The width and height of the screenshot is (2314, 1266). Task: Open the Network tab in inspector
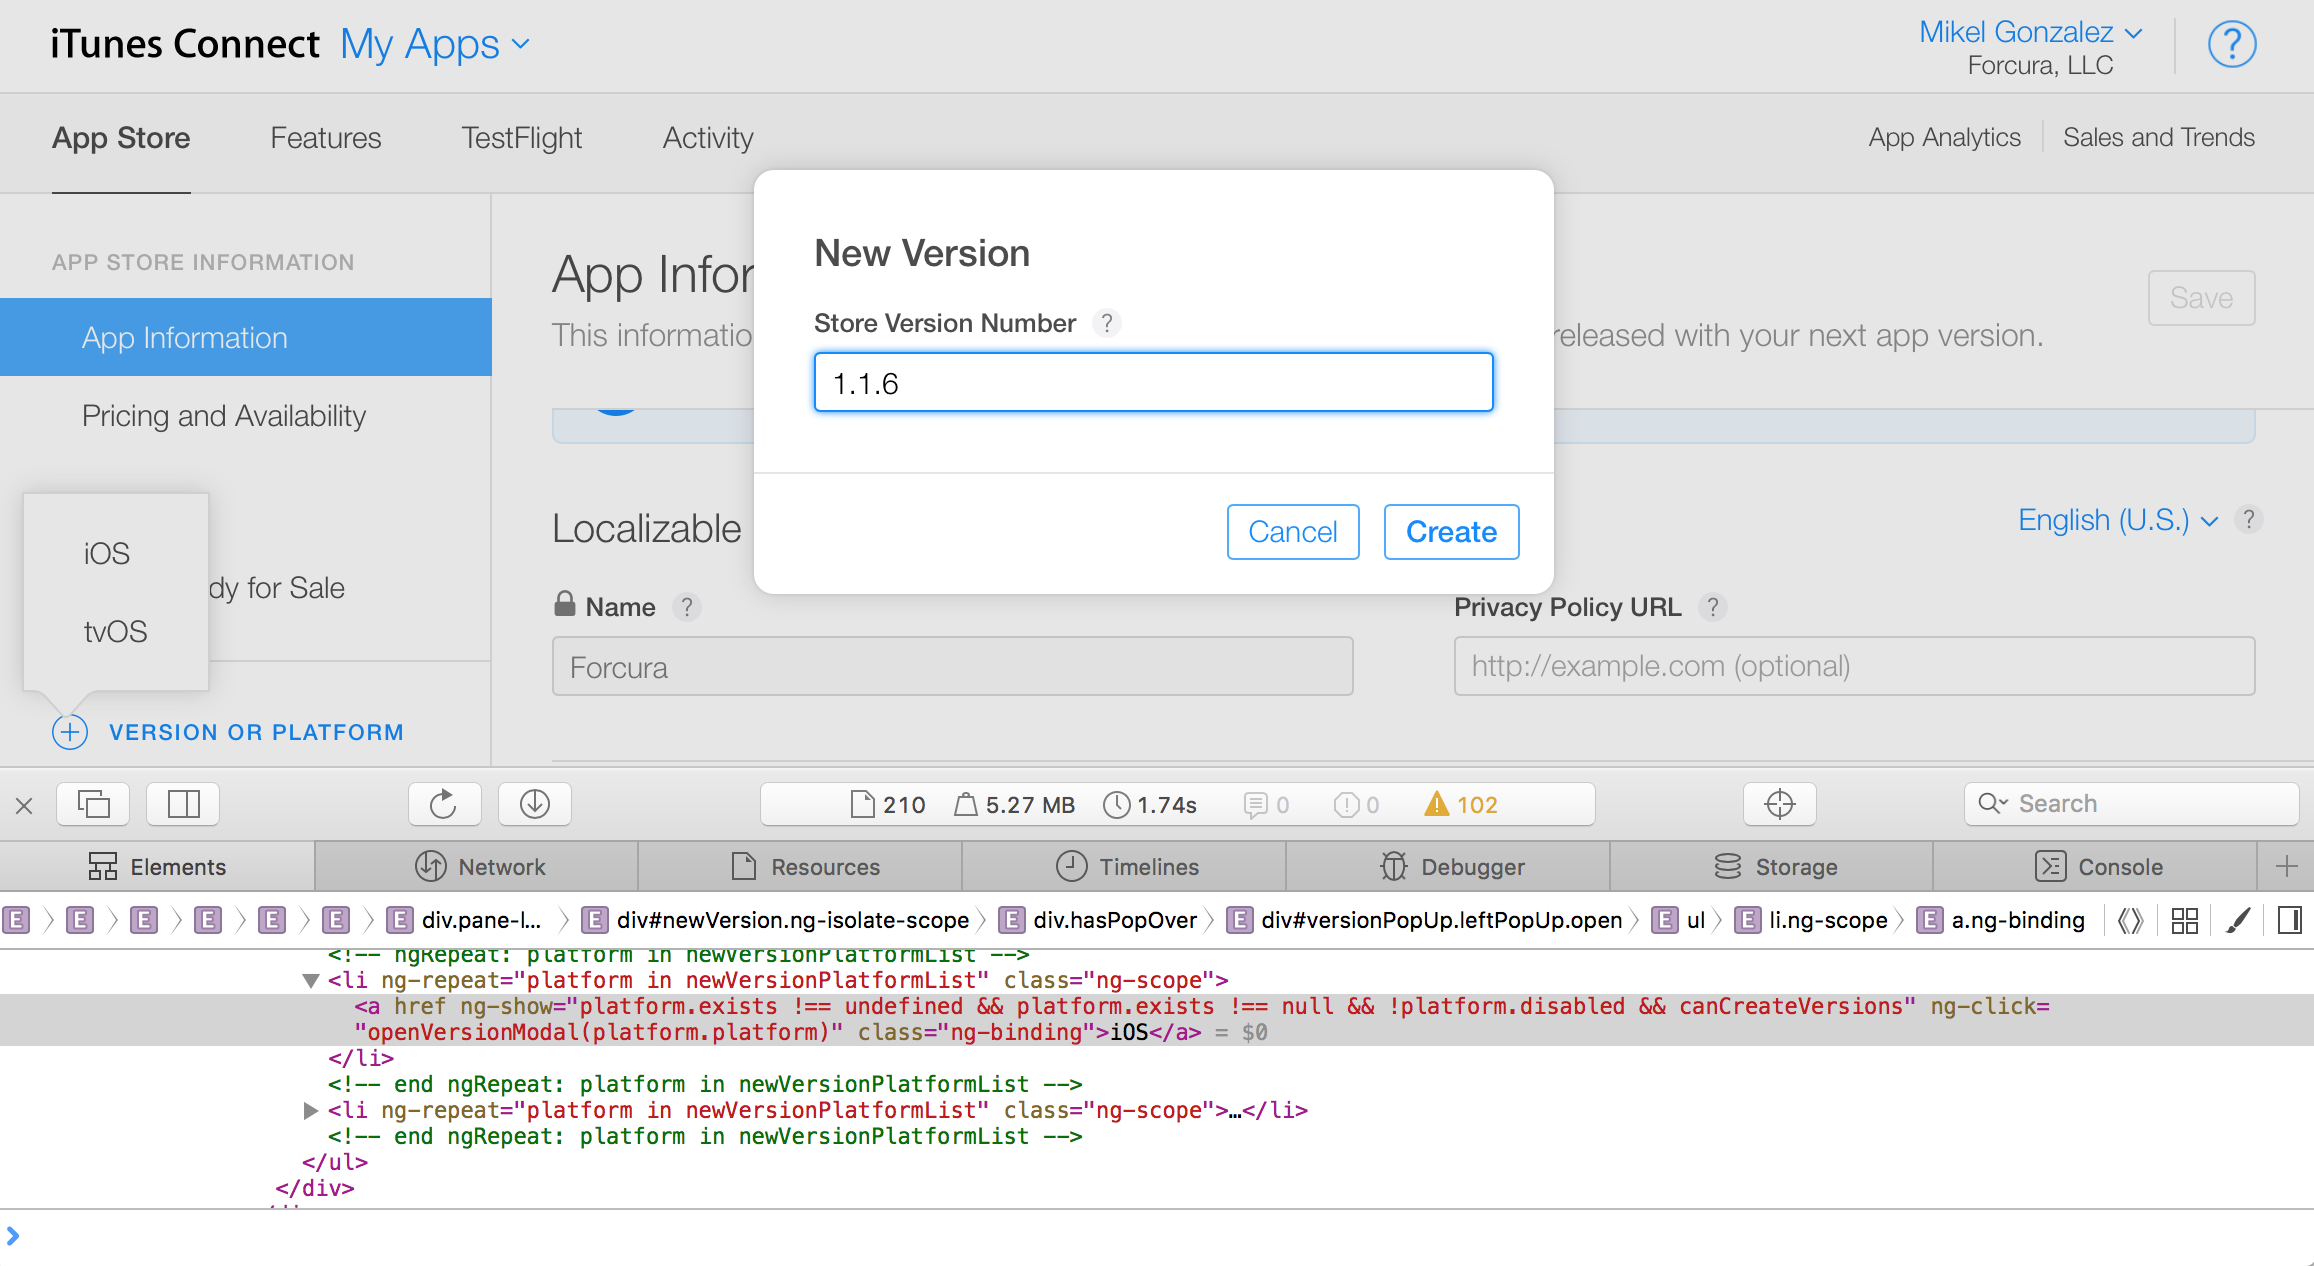(480, 867)
